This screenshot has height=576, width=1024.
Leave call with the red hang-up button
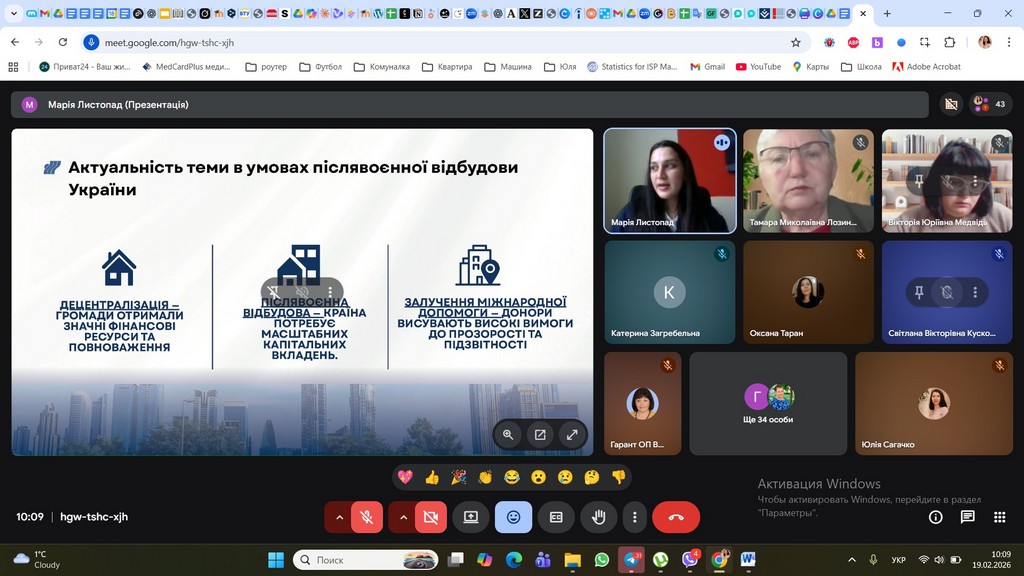coord(676,517)
